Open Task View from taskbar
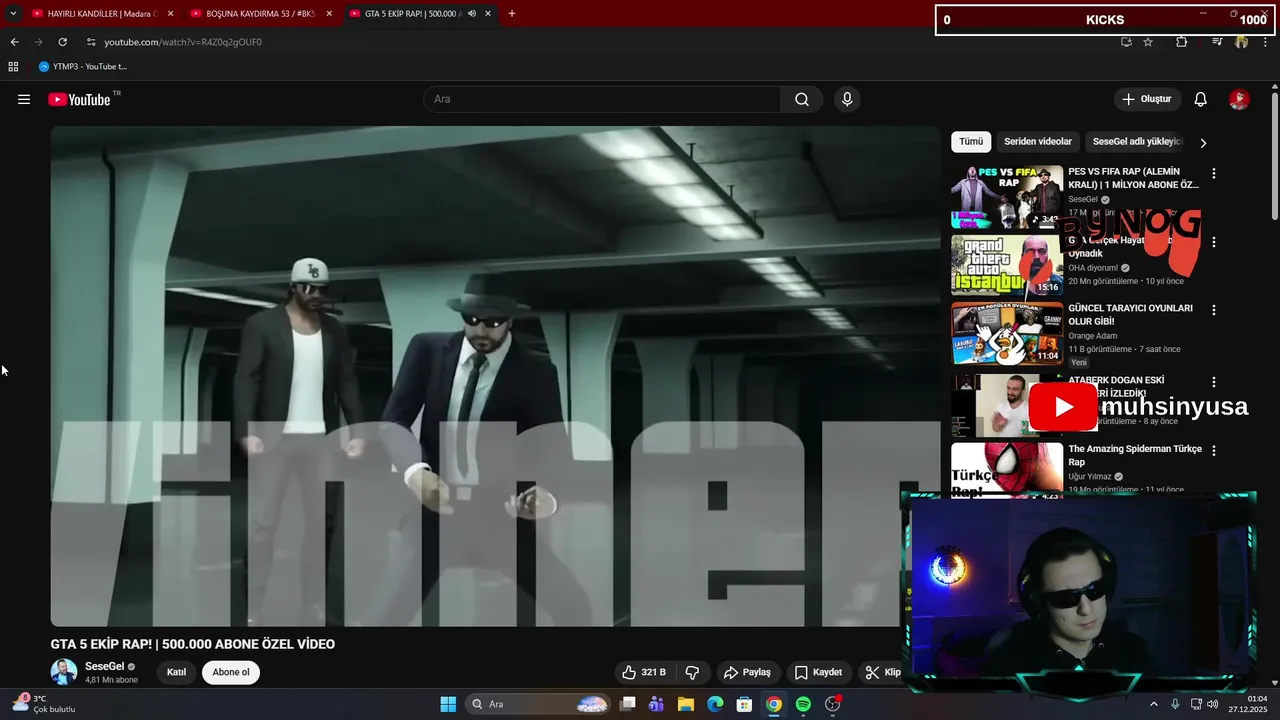 tap(627, 704)
